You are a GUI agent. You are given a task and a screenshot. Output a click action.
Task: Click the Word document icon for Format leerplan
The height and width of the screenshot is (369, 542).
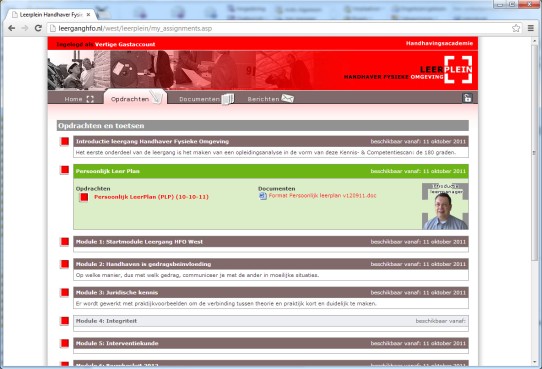263,196
